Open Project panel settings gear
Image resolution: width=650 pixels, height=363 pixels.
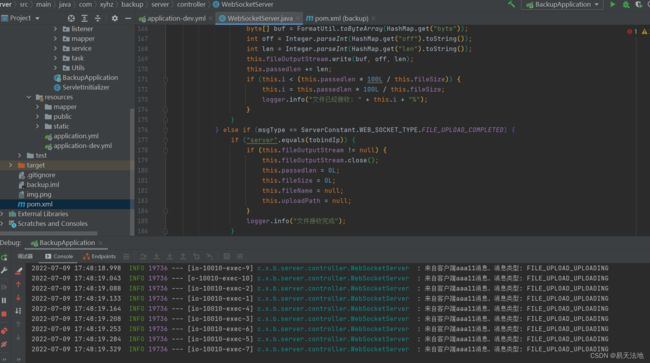115,18
